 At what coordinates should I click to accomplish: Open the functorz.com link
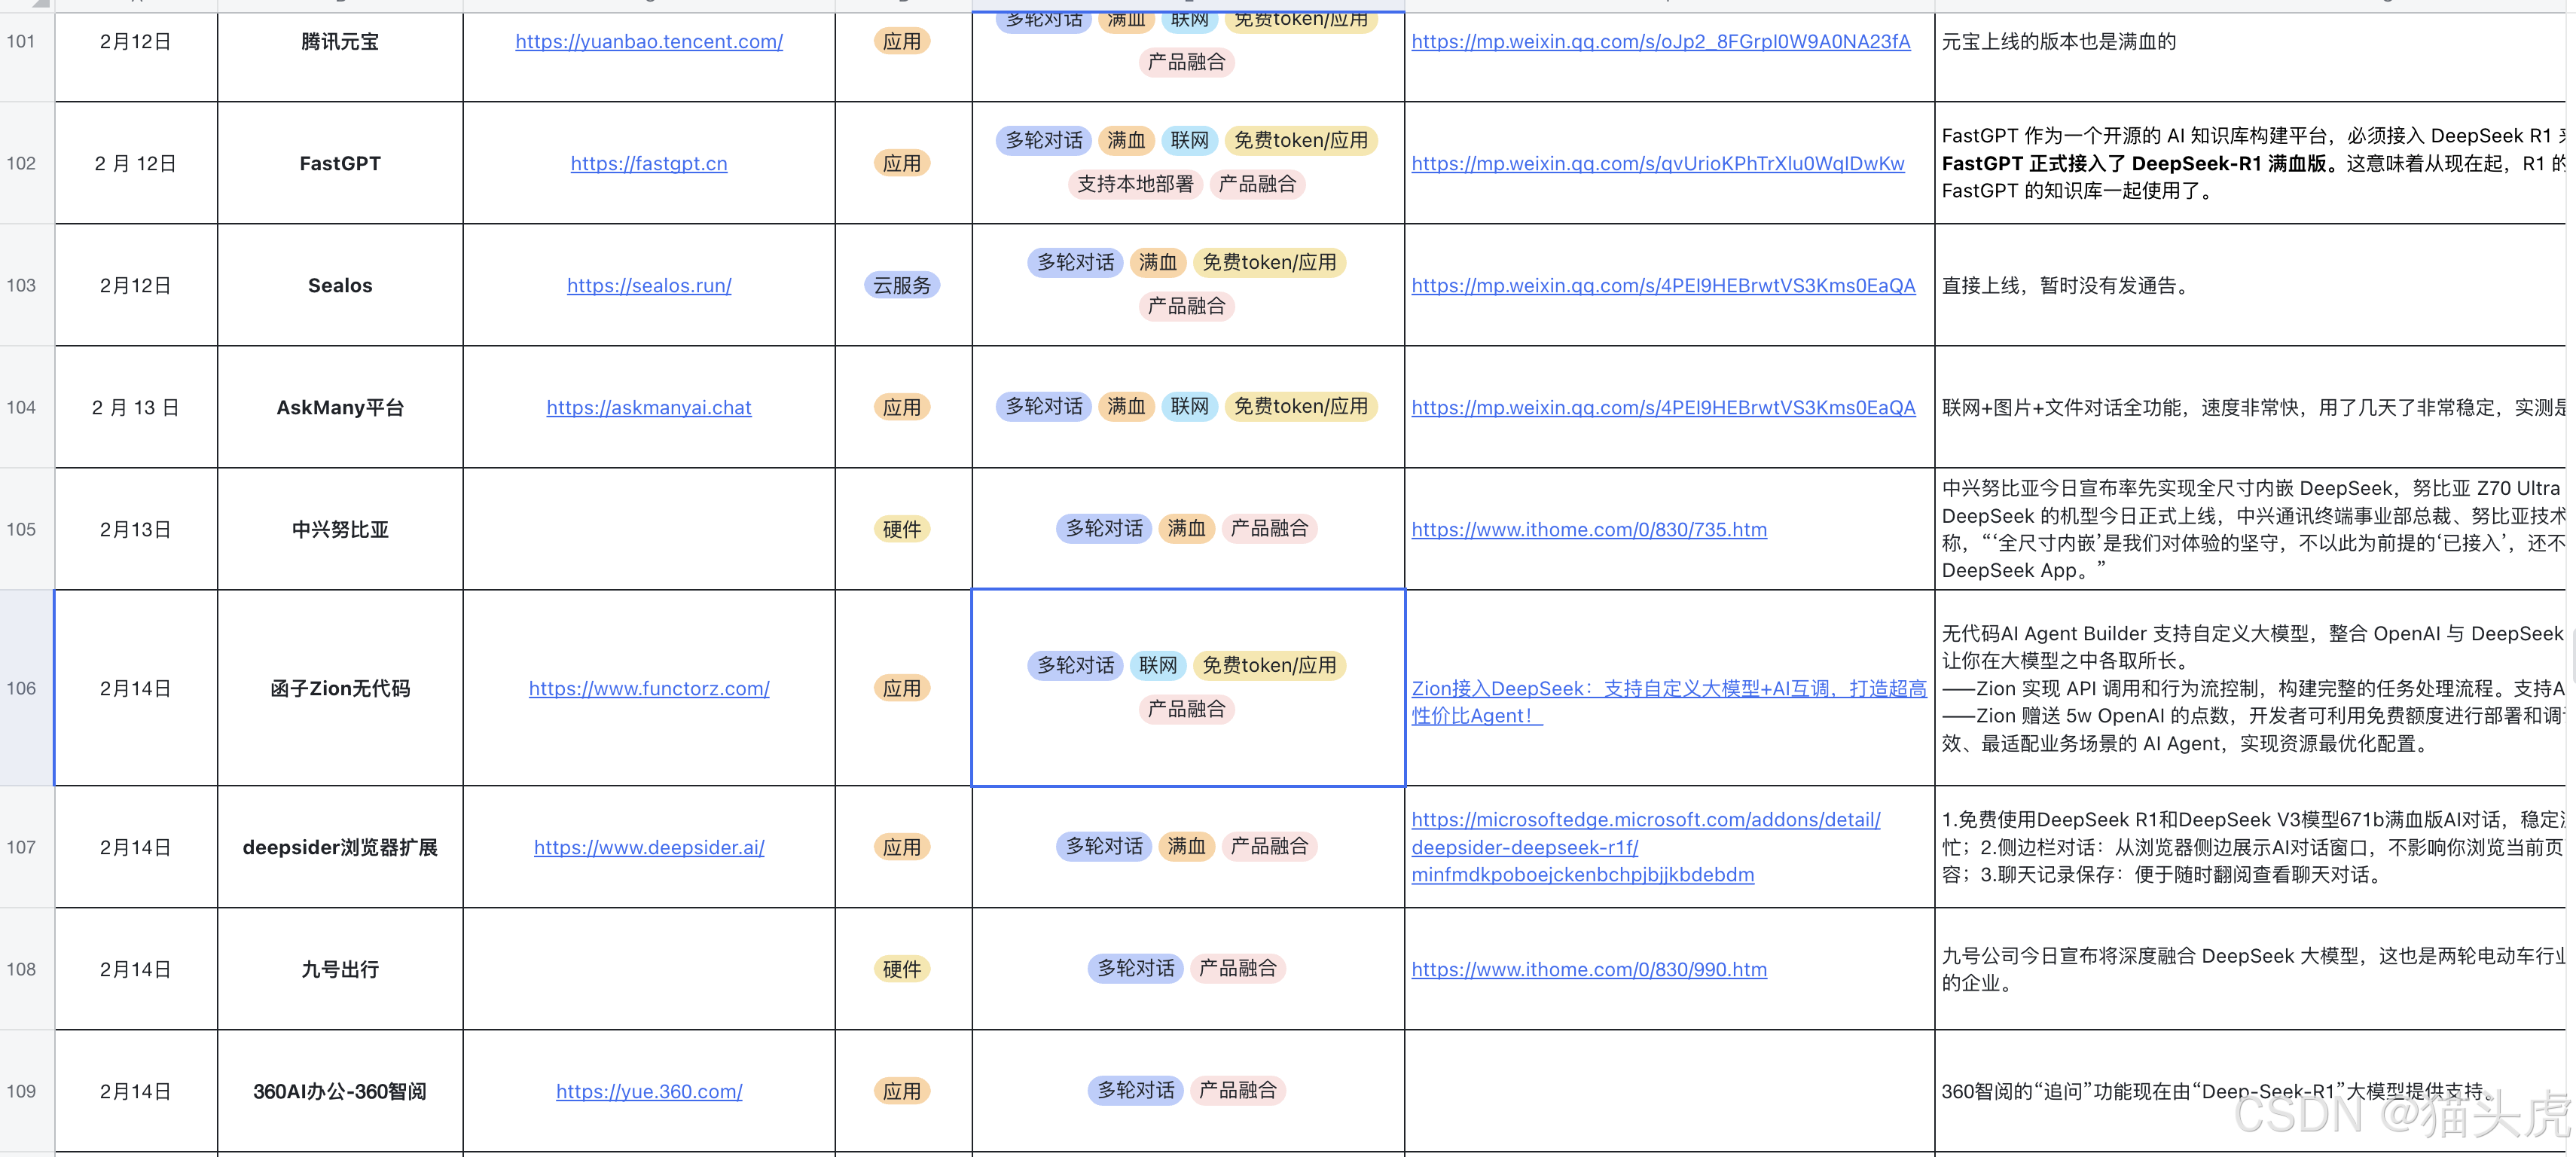click(x=649, y=689)
